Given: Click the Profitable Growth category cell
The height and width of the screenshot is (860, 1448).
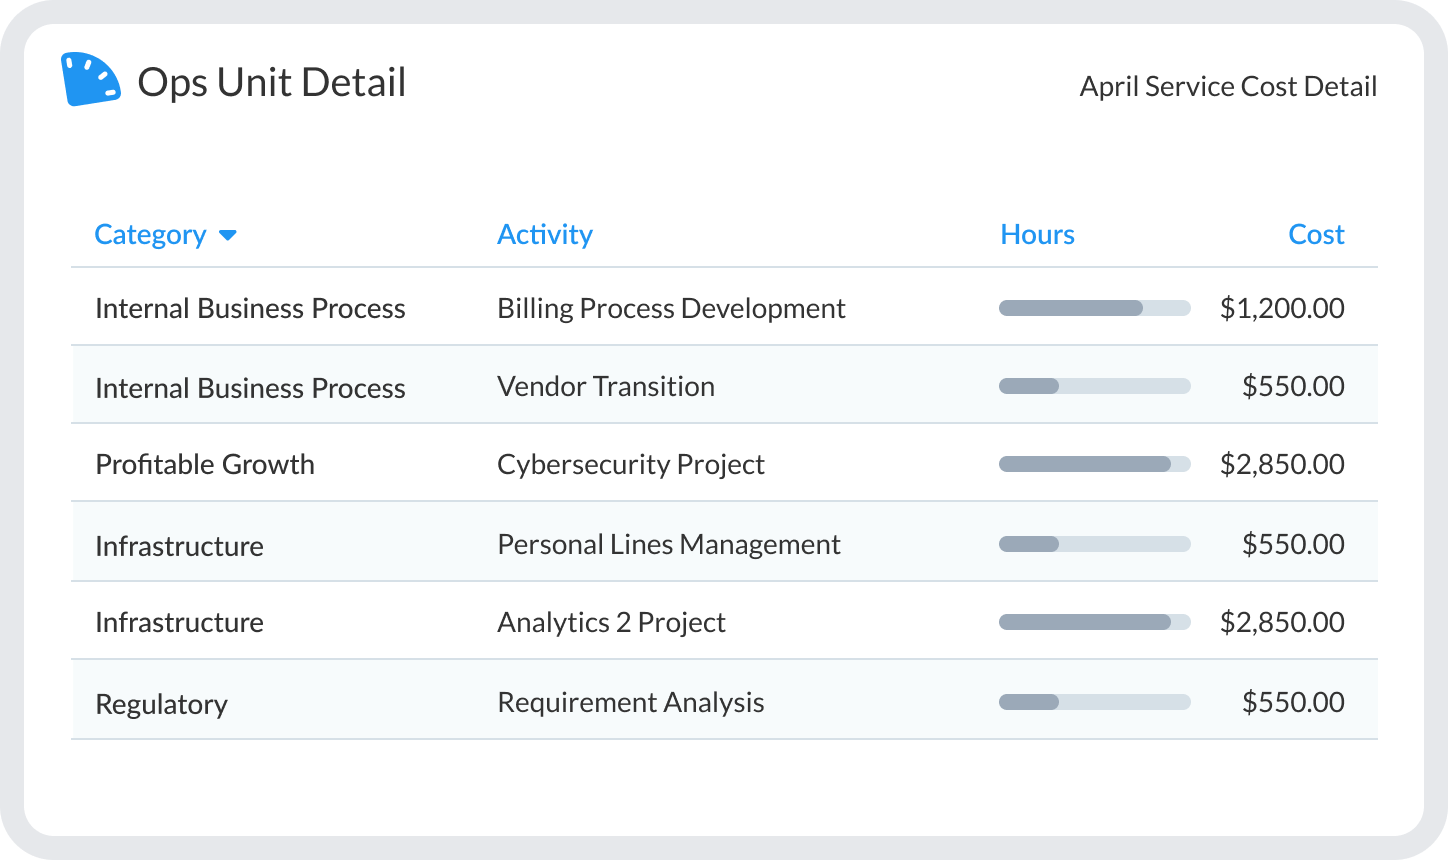Looking at the screenshot, I should [x=205, y=464].
